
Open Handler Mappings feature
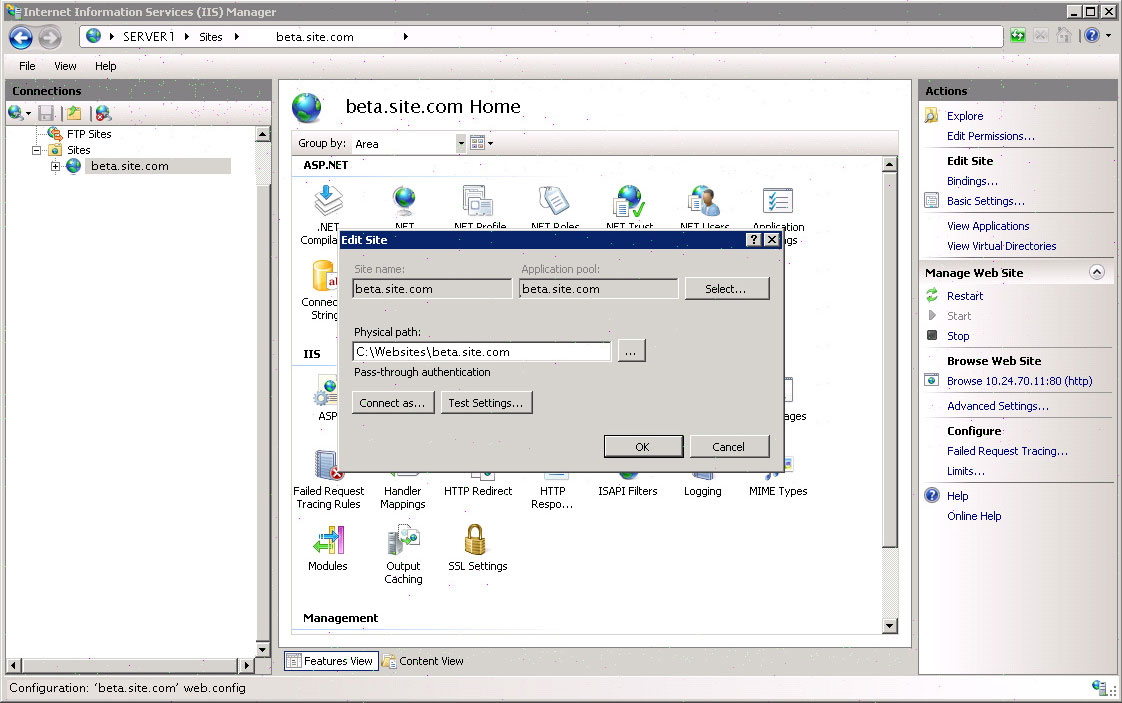(x=403, y=497)
